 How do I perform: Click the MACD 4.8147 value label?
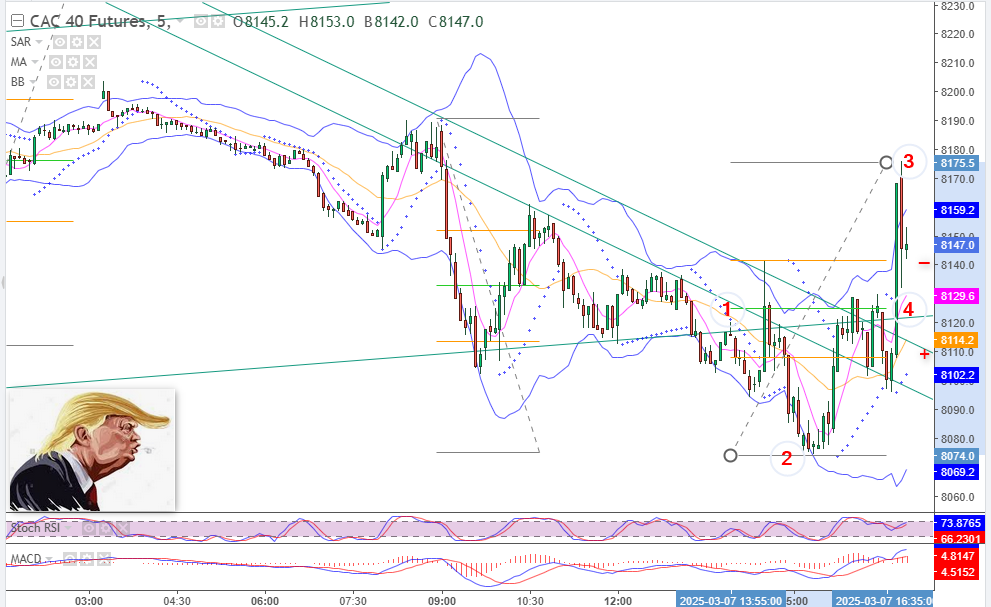[958, 556]
